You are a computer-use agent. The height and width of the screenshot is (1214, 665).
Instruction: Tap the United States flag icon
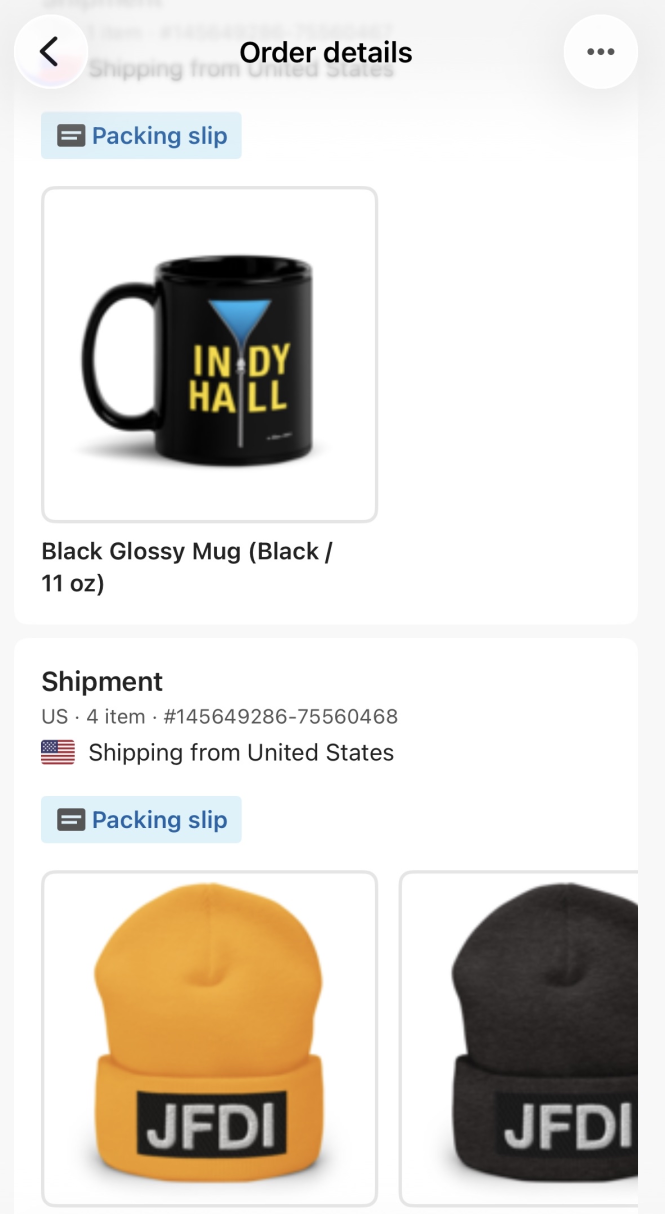coord(57,751)
